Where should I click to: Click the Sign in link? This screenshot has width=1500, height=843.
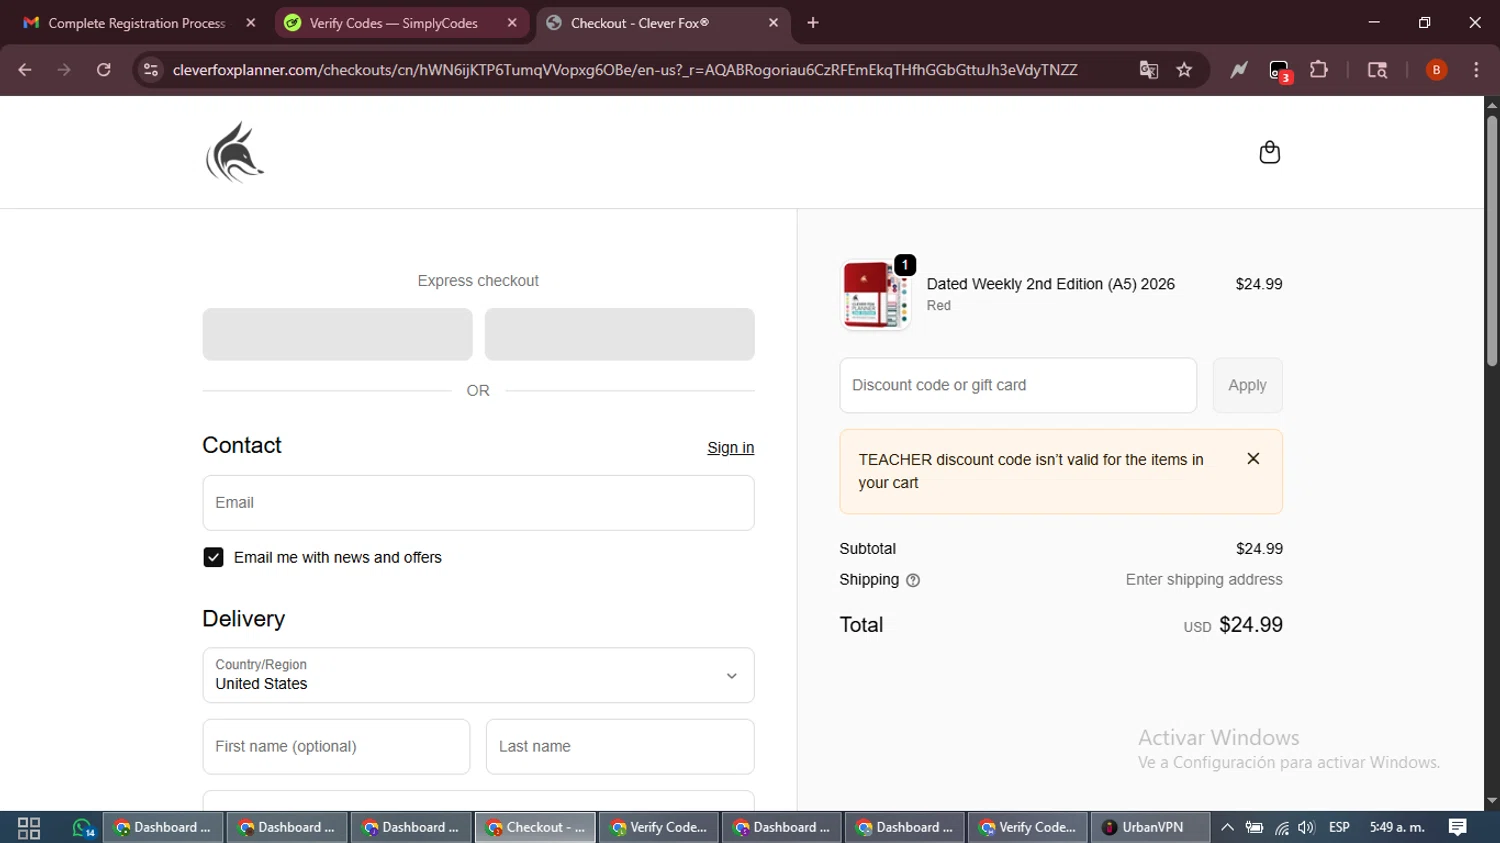(x=730, y=448)
